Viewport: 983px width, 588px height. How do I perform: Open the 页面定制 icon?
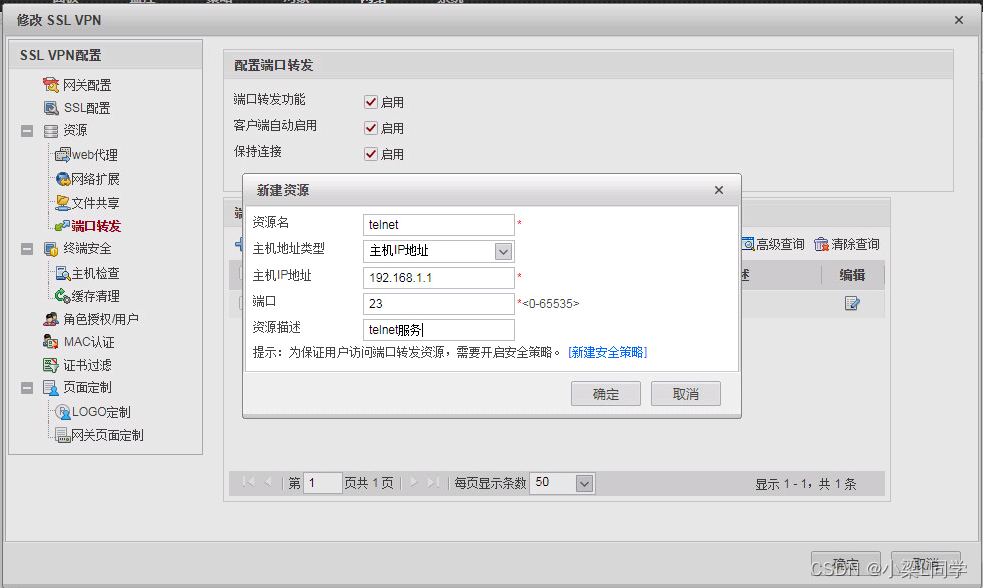(51, 388)
